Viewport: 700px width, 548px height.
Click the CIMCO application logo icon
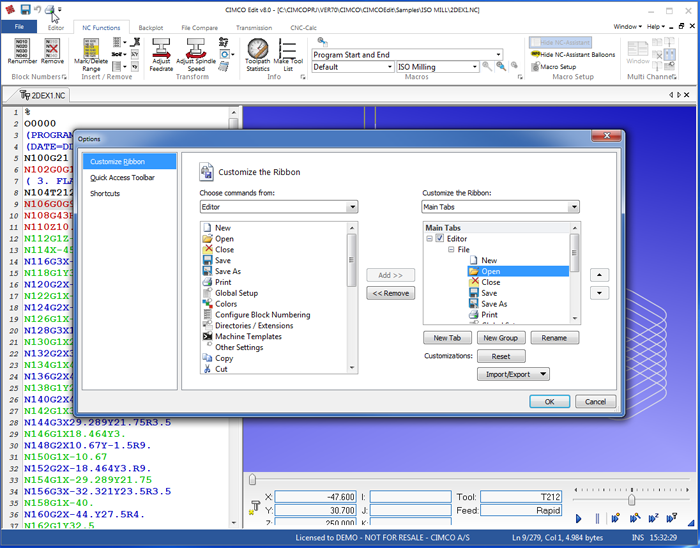[x=10, y=9]
